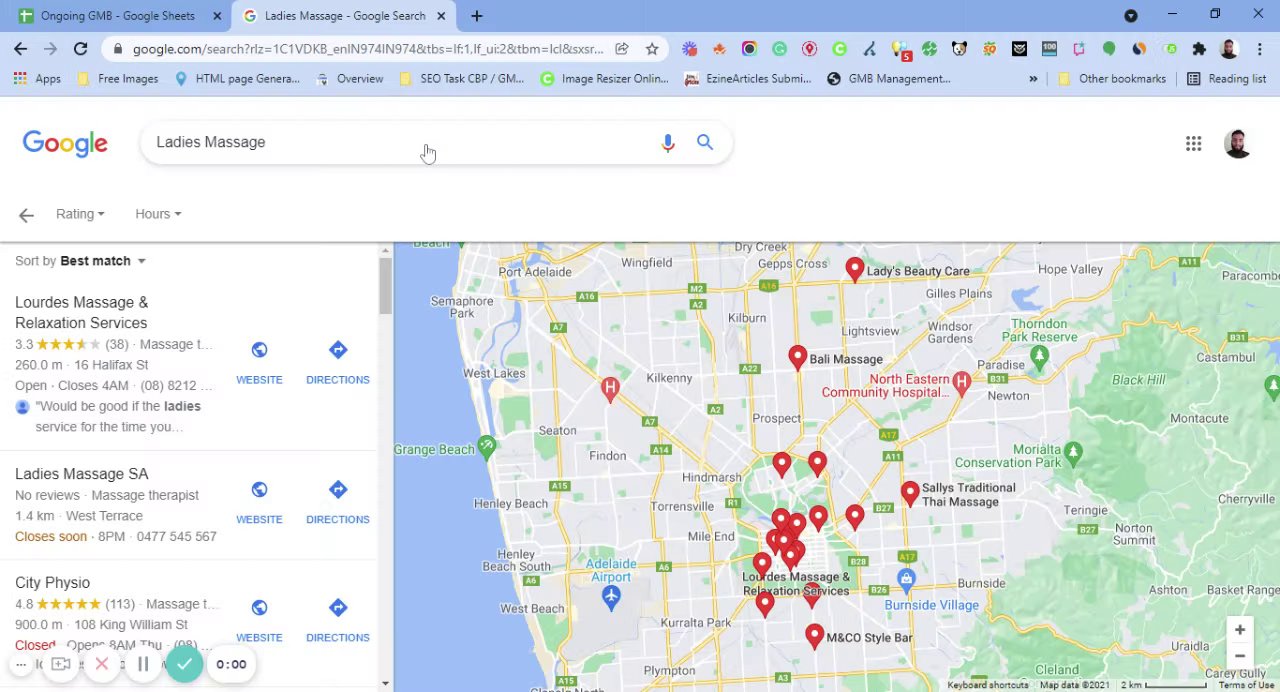Open the Apps bookmark shortcut

38,79
